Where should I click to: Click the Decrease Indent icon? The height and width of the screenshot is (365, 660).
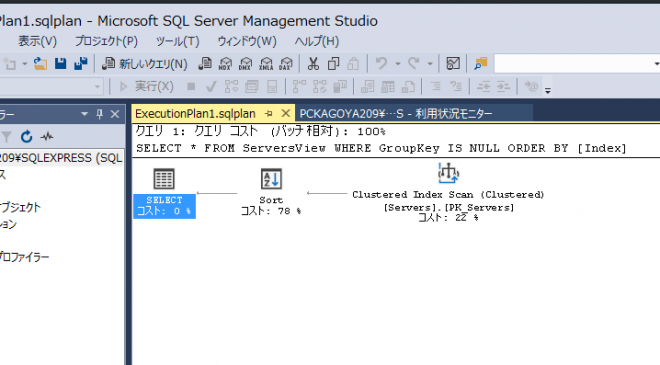(483, 87)
